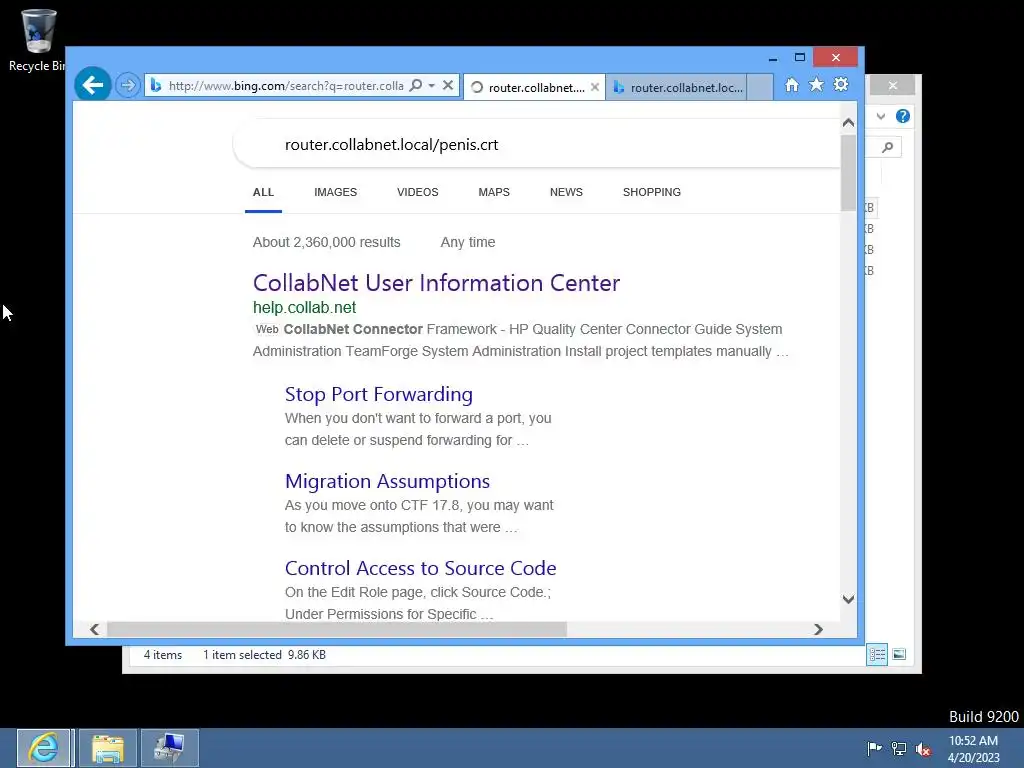Open Recycle Bin desktop icon
The image size is (1024, 768).
click(38, 40)
